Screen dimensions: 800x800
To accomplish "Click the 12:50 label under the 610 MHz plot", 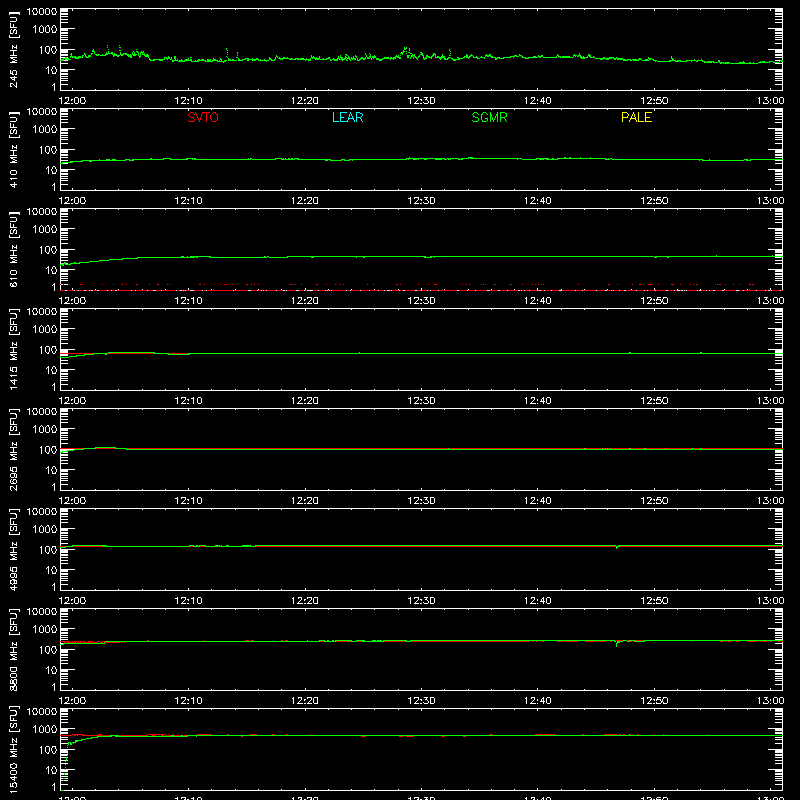I will pos(654,301).
